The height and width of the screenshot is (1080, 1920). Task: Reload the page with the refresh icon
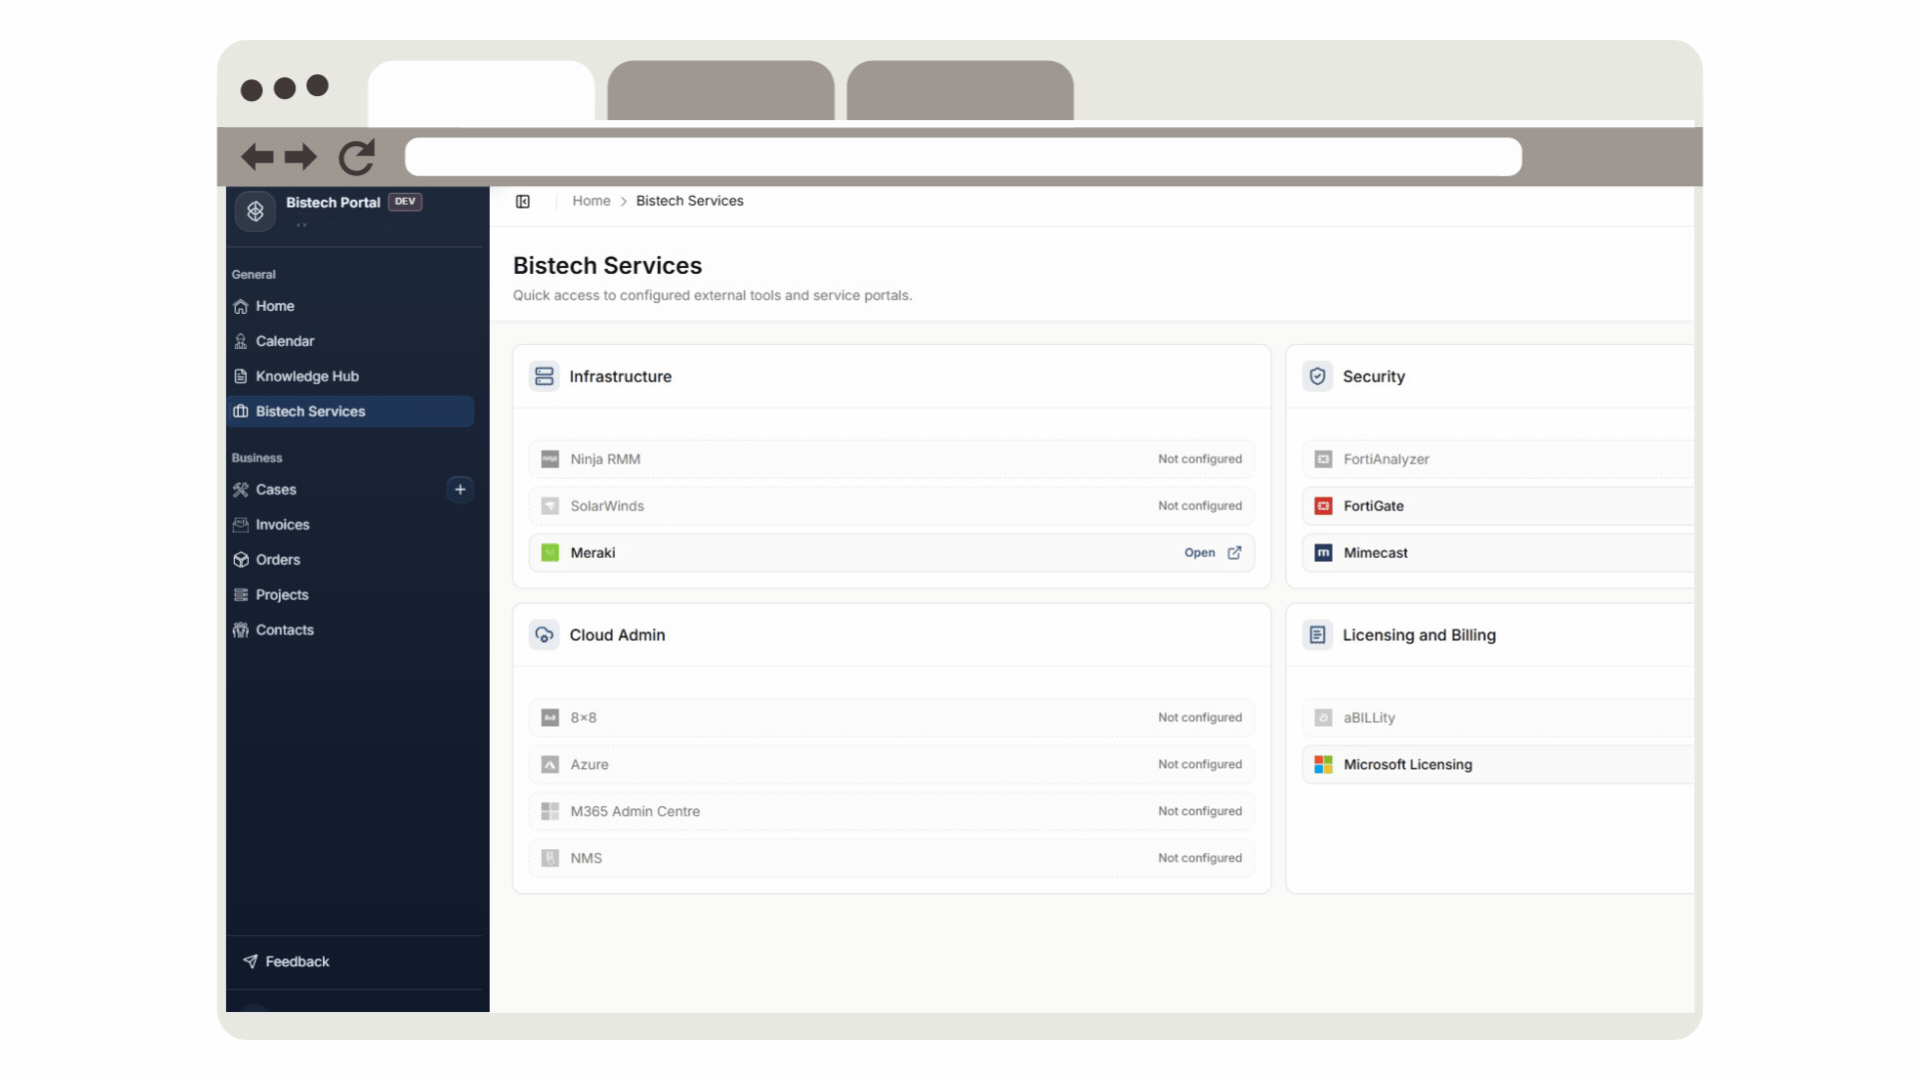(356, 156)
